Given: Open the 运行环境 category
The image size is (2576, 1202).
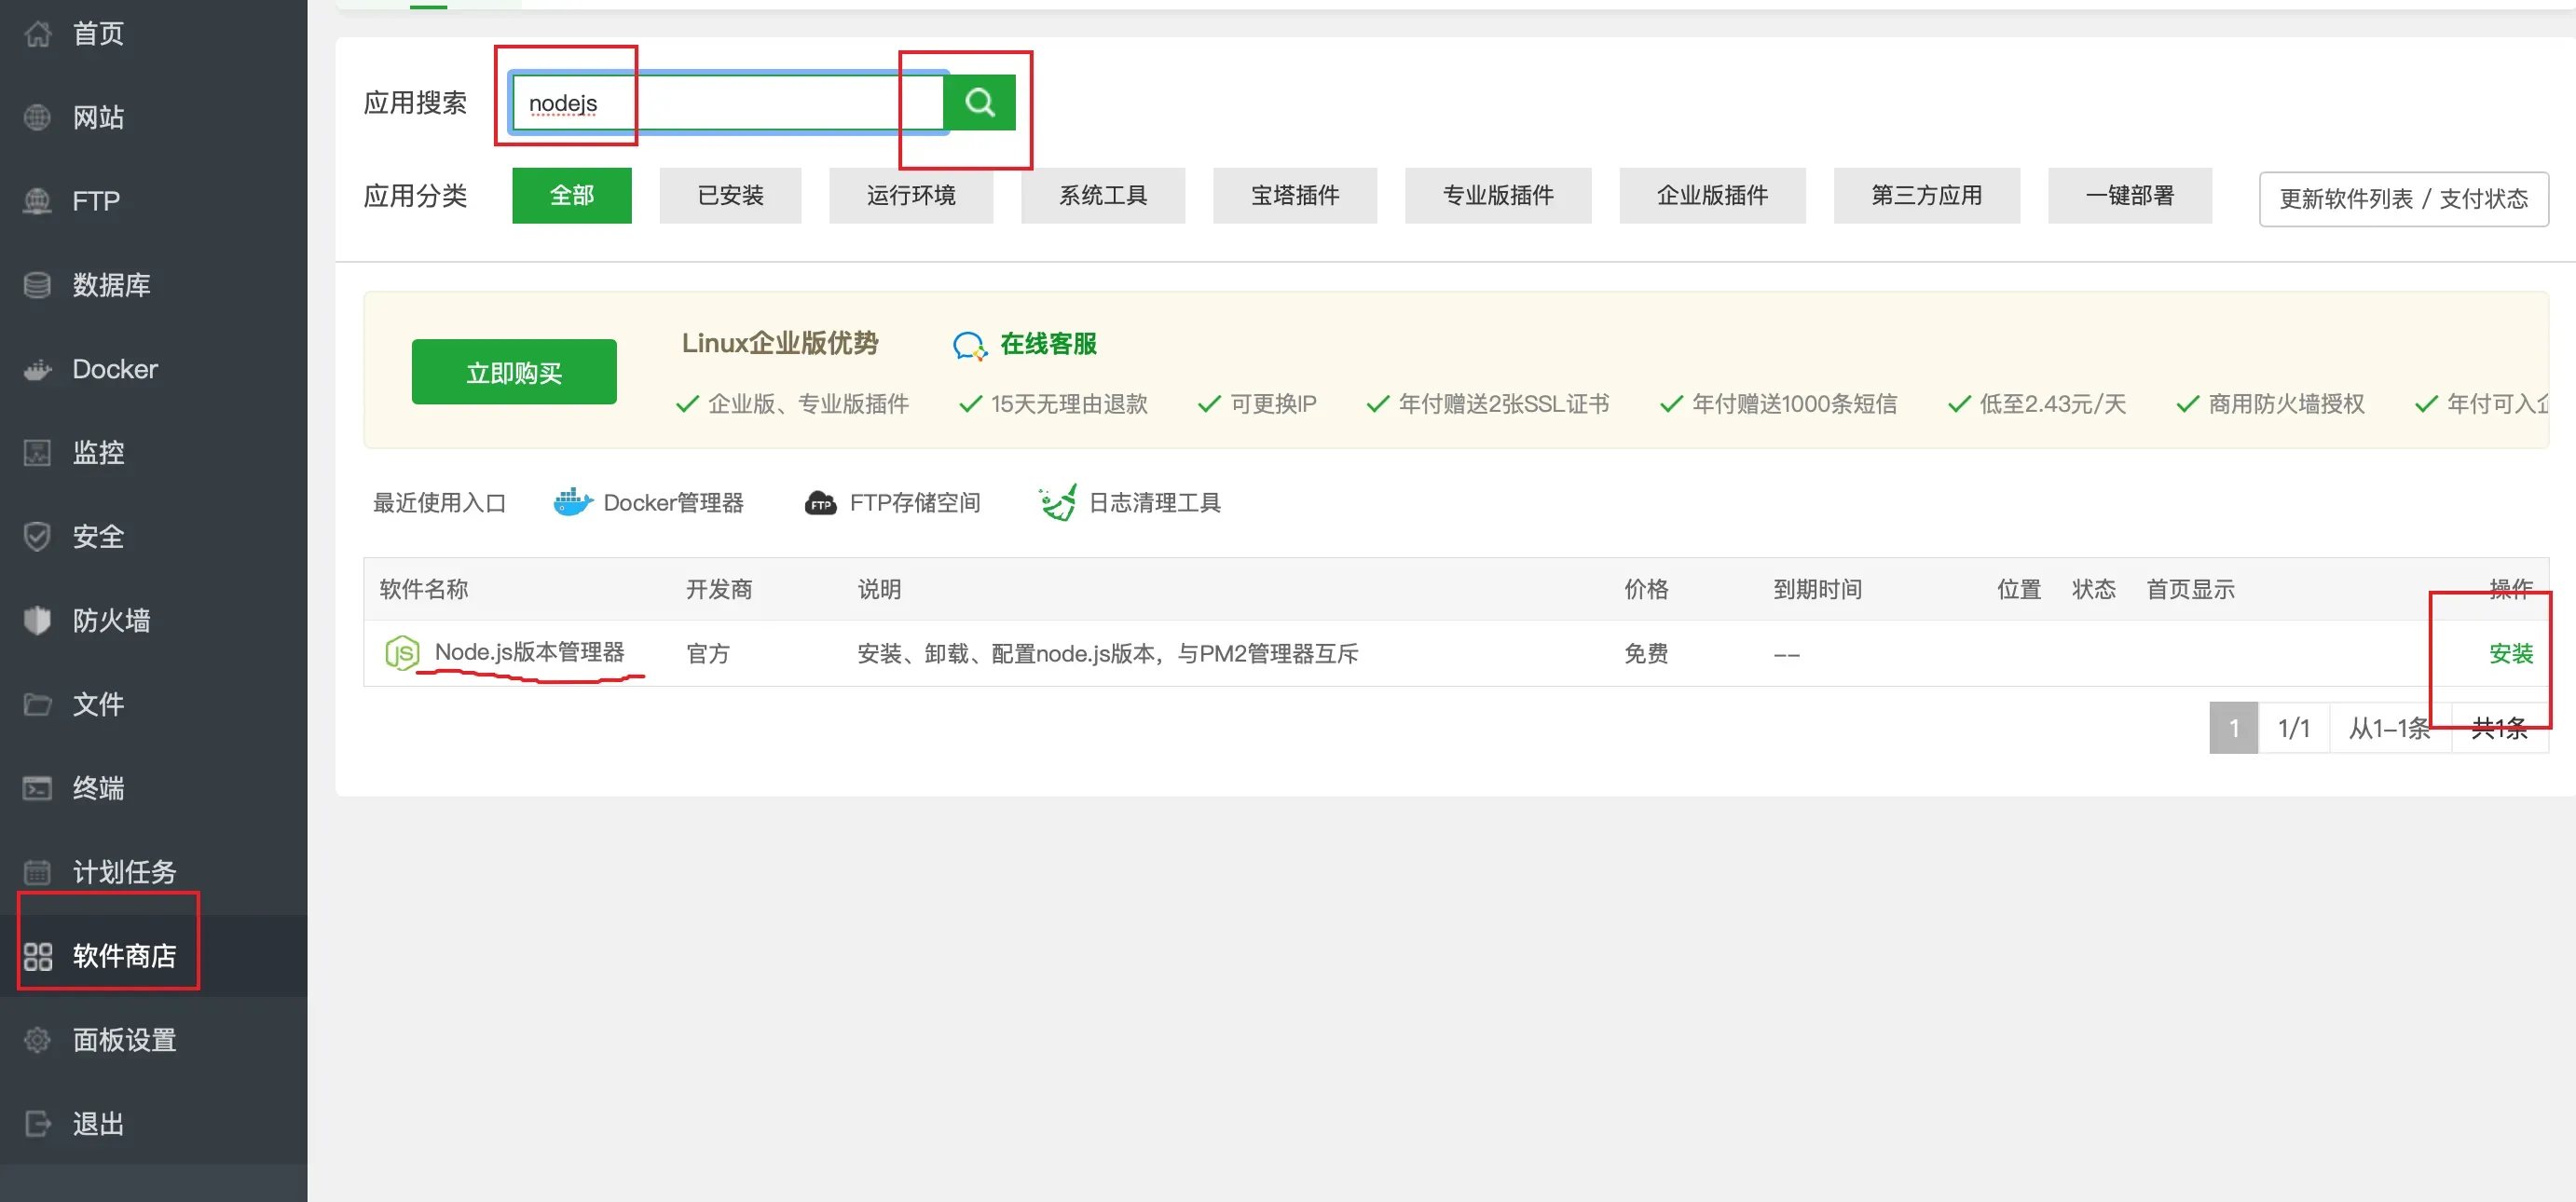Looking at the screenshot, I should pyautogui.click(x=911, y=195).
